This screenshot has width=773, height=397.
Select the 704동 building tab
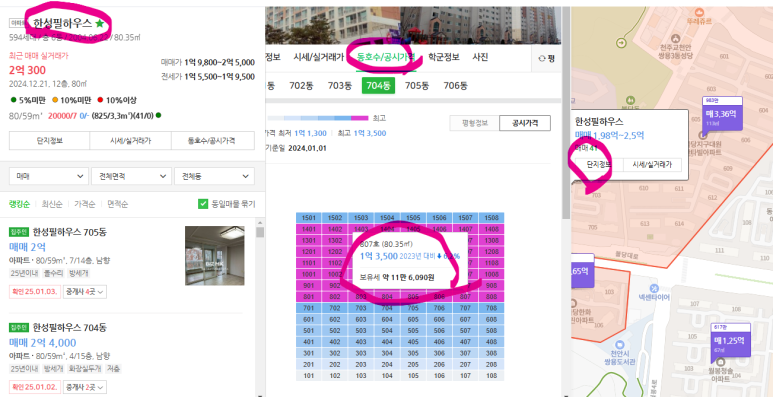click(378, 86)
